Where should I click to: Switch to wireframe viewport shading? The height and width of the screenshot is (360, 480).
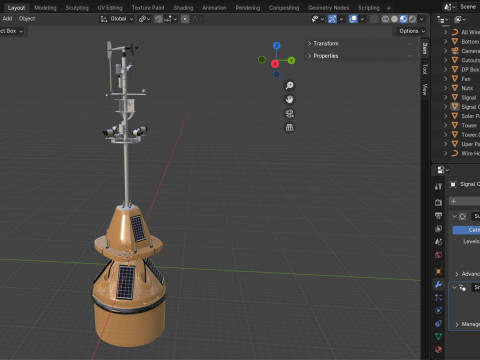[x=385, y=19]
